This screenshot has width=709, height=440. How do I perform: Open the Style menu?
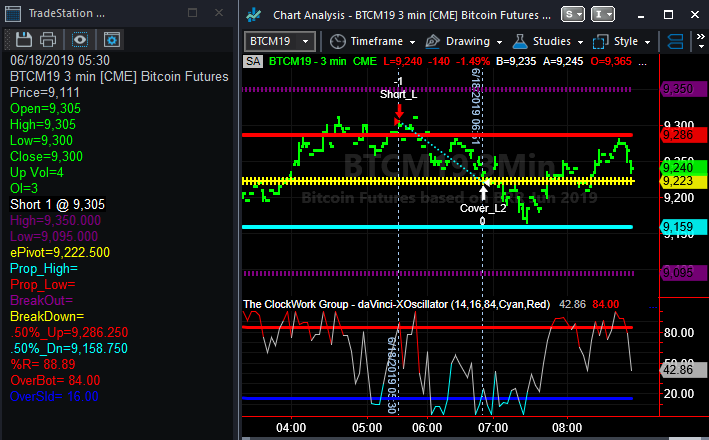coord(622,42)
